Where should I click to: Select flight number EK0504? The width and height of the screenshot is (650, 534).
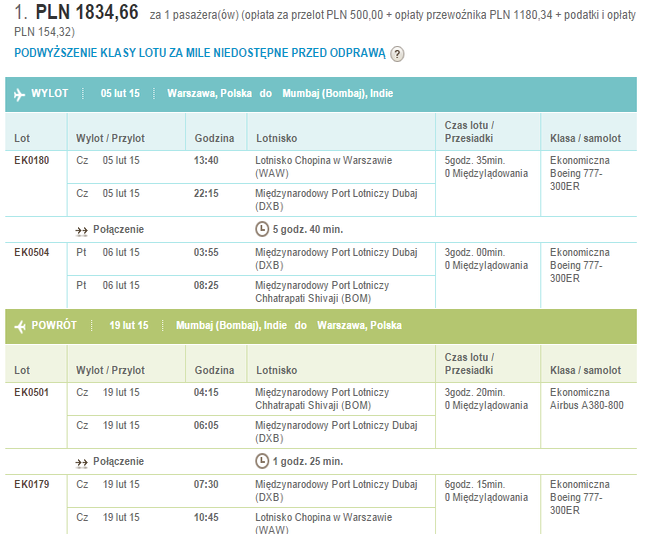[x=32, y=252]
